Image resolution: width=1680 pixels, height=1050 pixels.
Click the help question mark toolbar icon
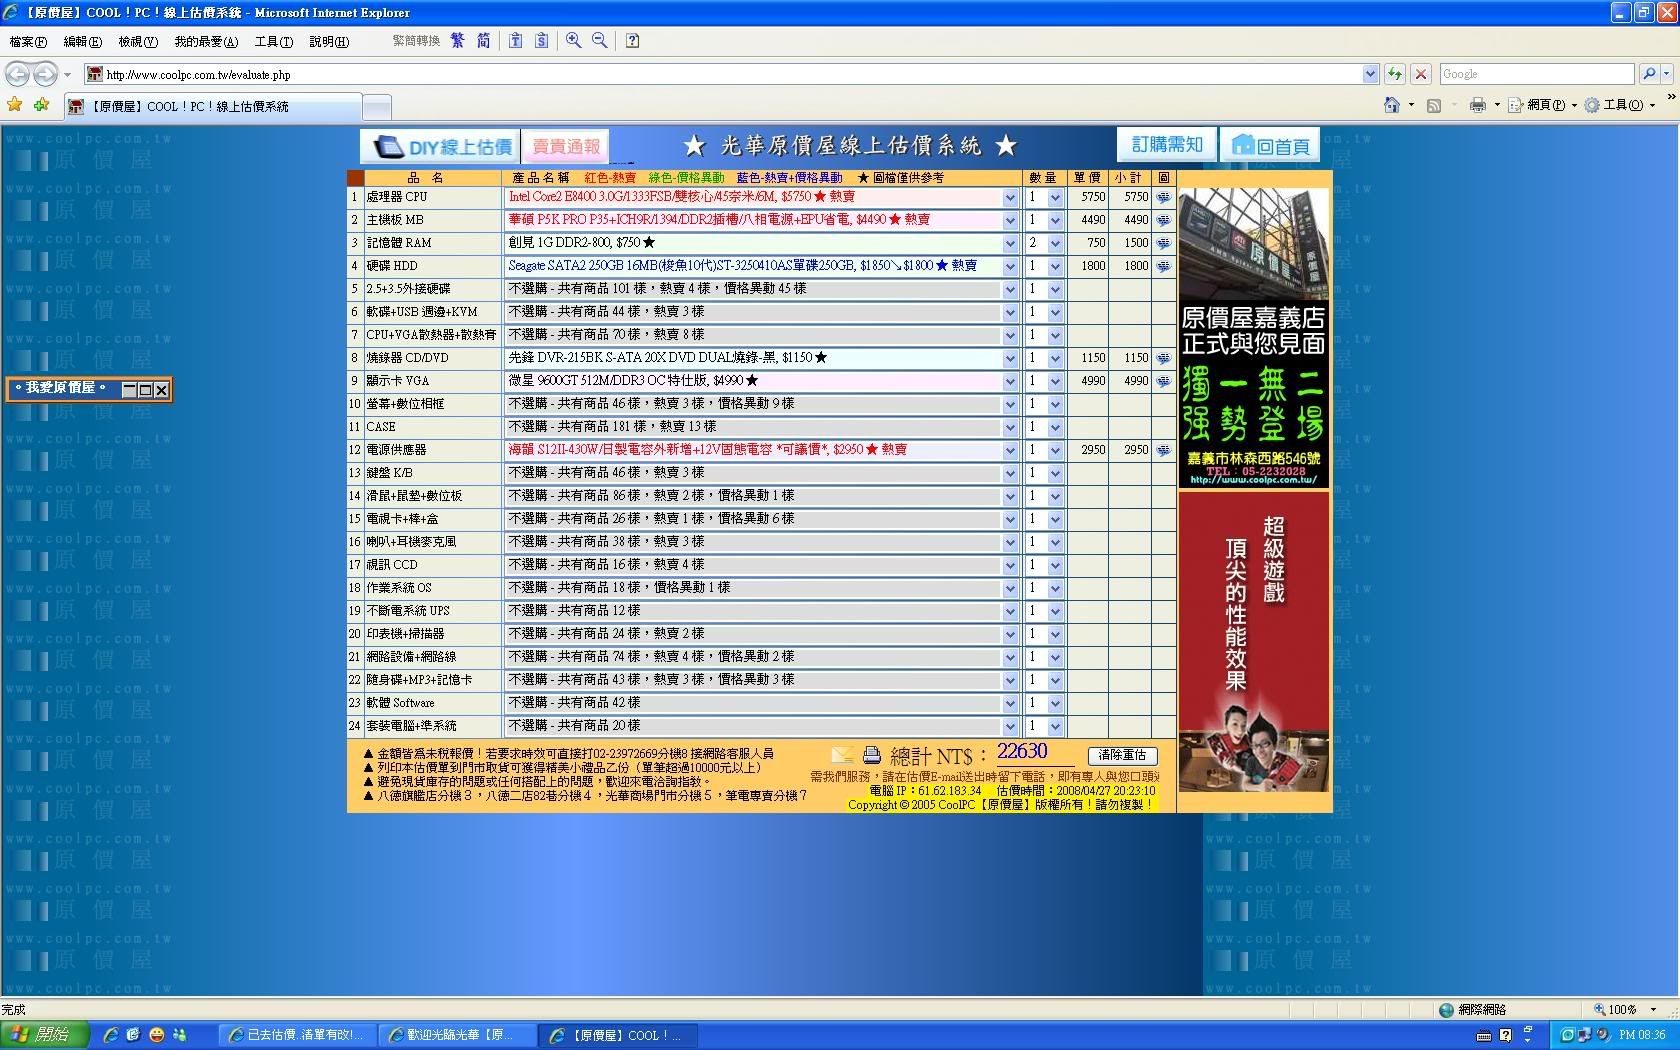(633, 41)
